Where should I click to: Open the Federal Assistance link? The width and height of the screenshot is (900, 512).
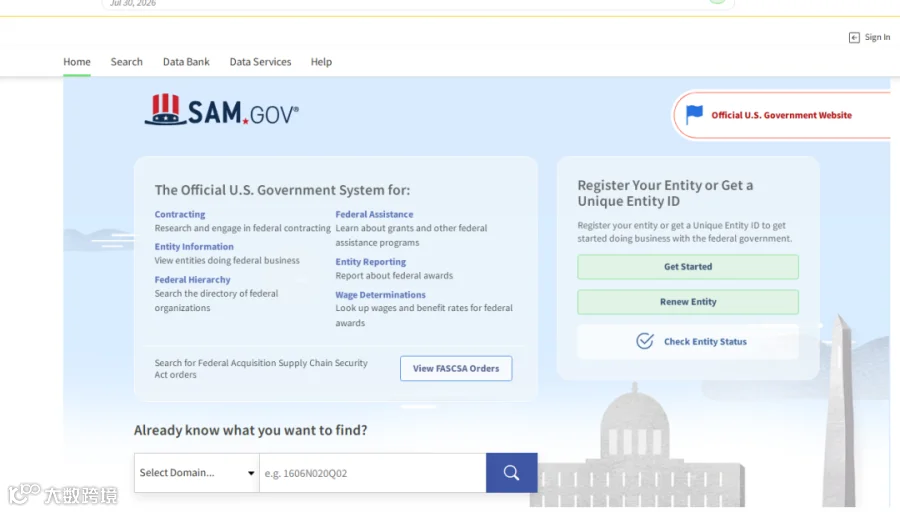pos(374,214)
